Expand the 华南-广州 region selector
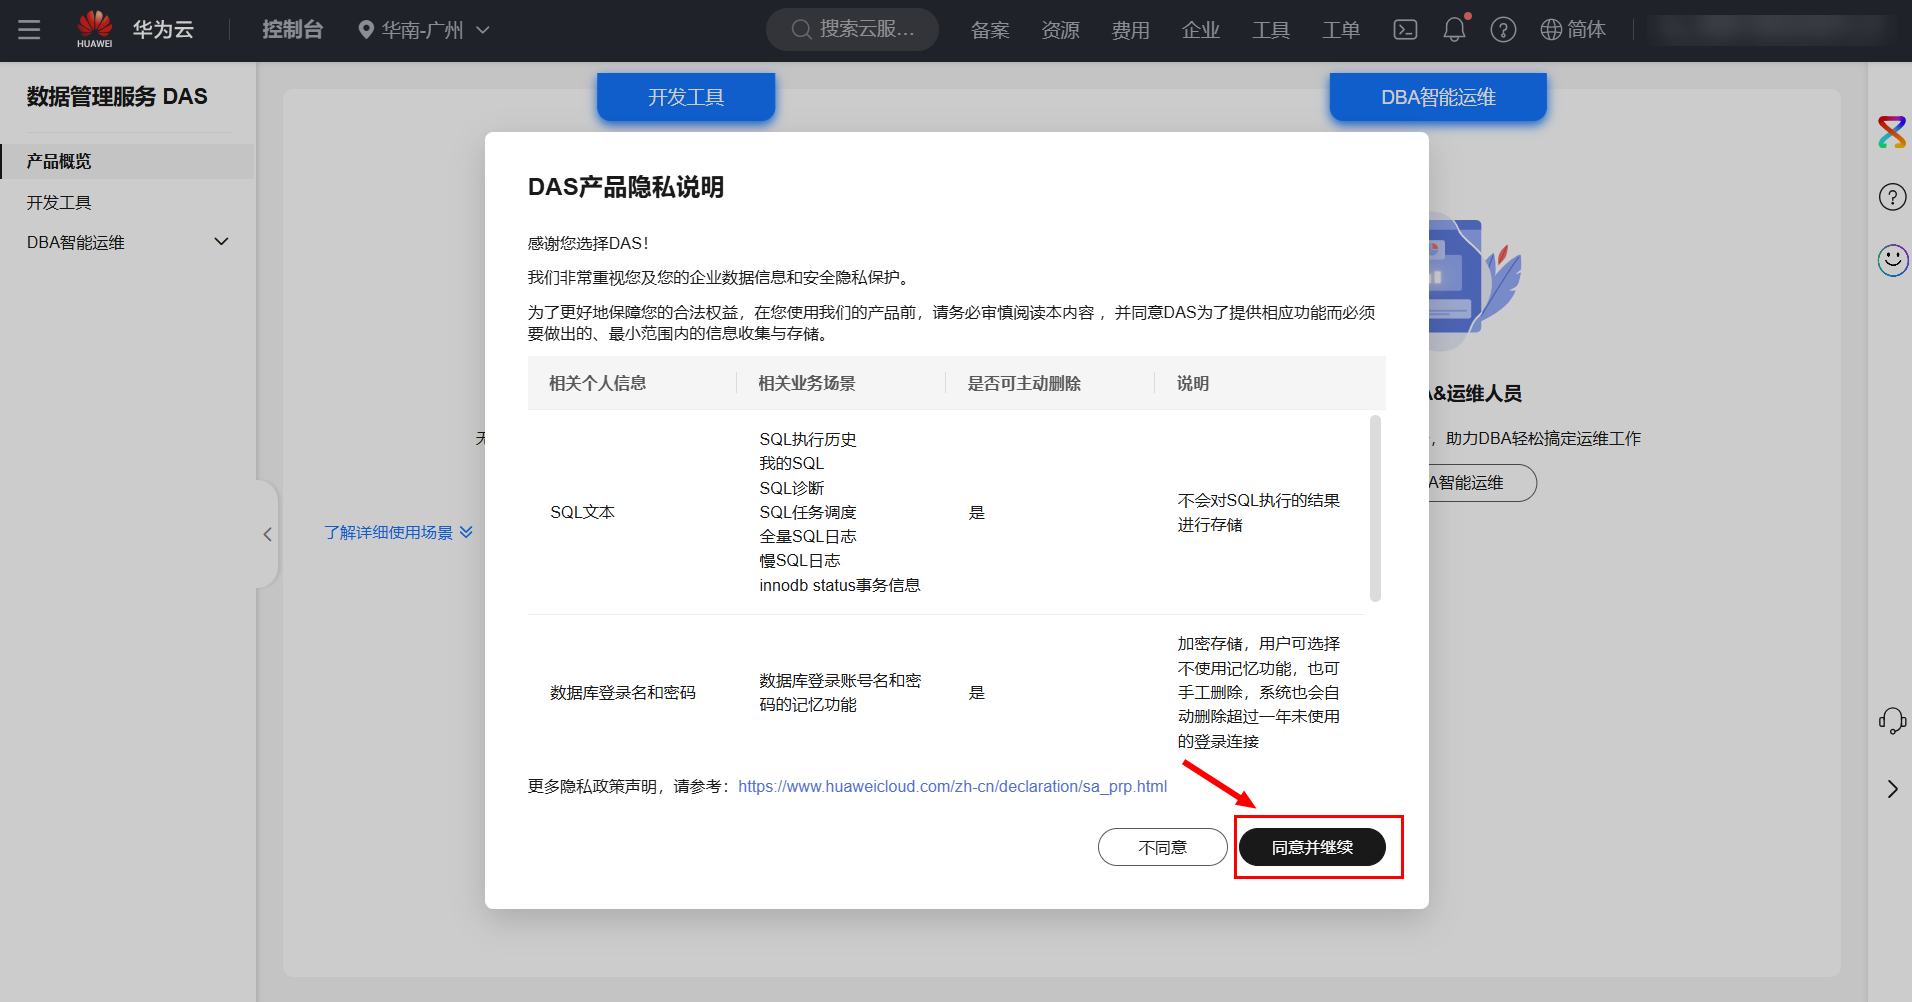 [x=424, y=30]
